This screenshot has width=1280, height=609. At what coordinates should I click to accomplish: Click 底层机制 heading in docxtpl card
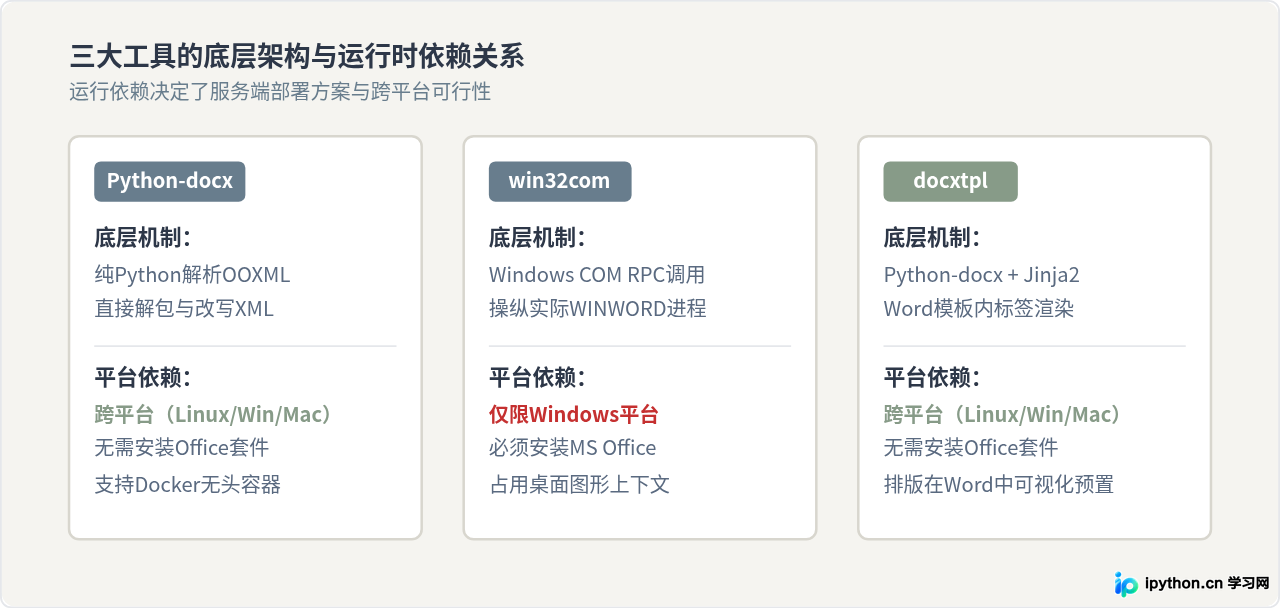tap(932, 238)
